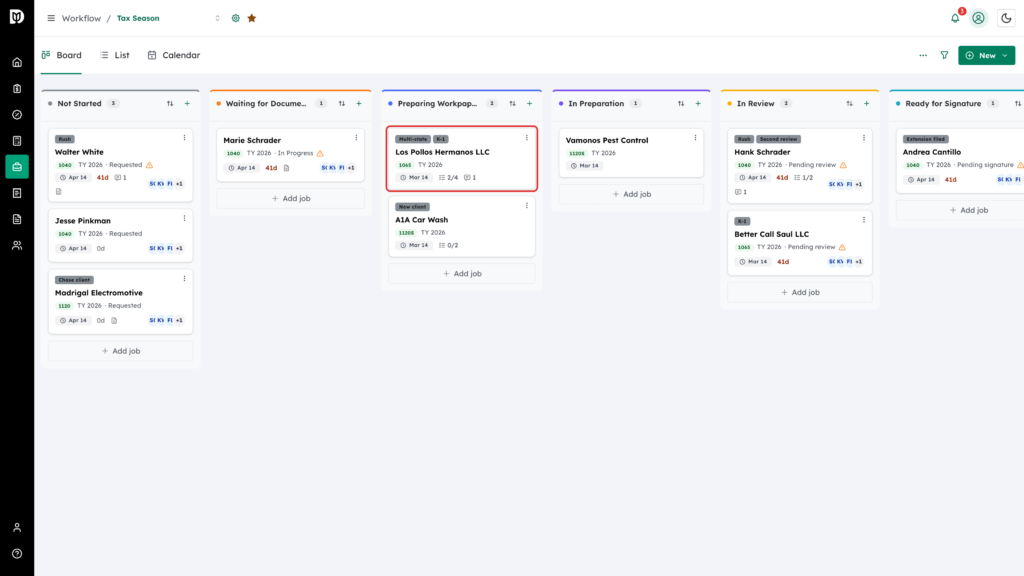Open the Andrea Cantillo job card
Screen dimensions: 1024x576
tap(960, 161)
